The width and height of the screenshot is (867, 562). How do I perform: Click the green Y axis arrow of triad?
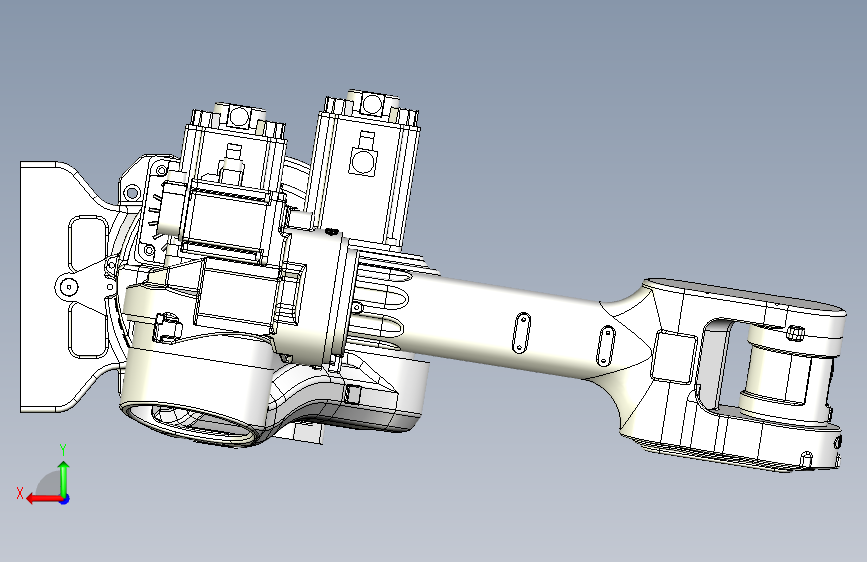(64, 478)
